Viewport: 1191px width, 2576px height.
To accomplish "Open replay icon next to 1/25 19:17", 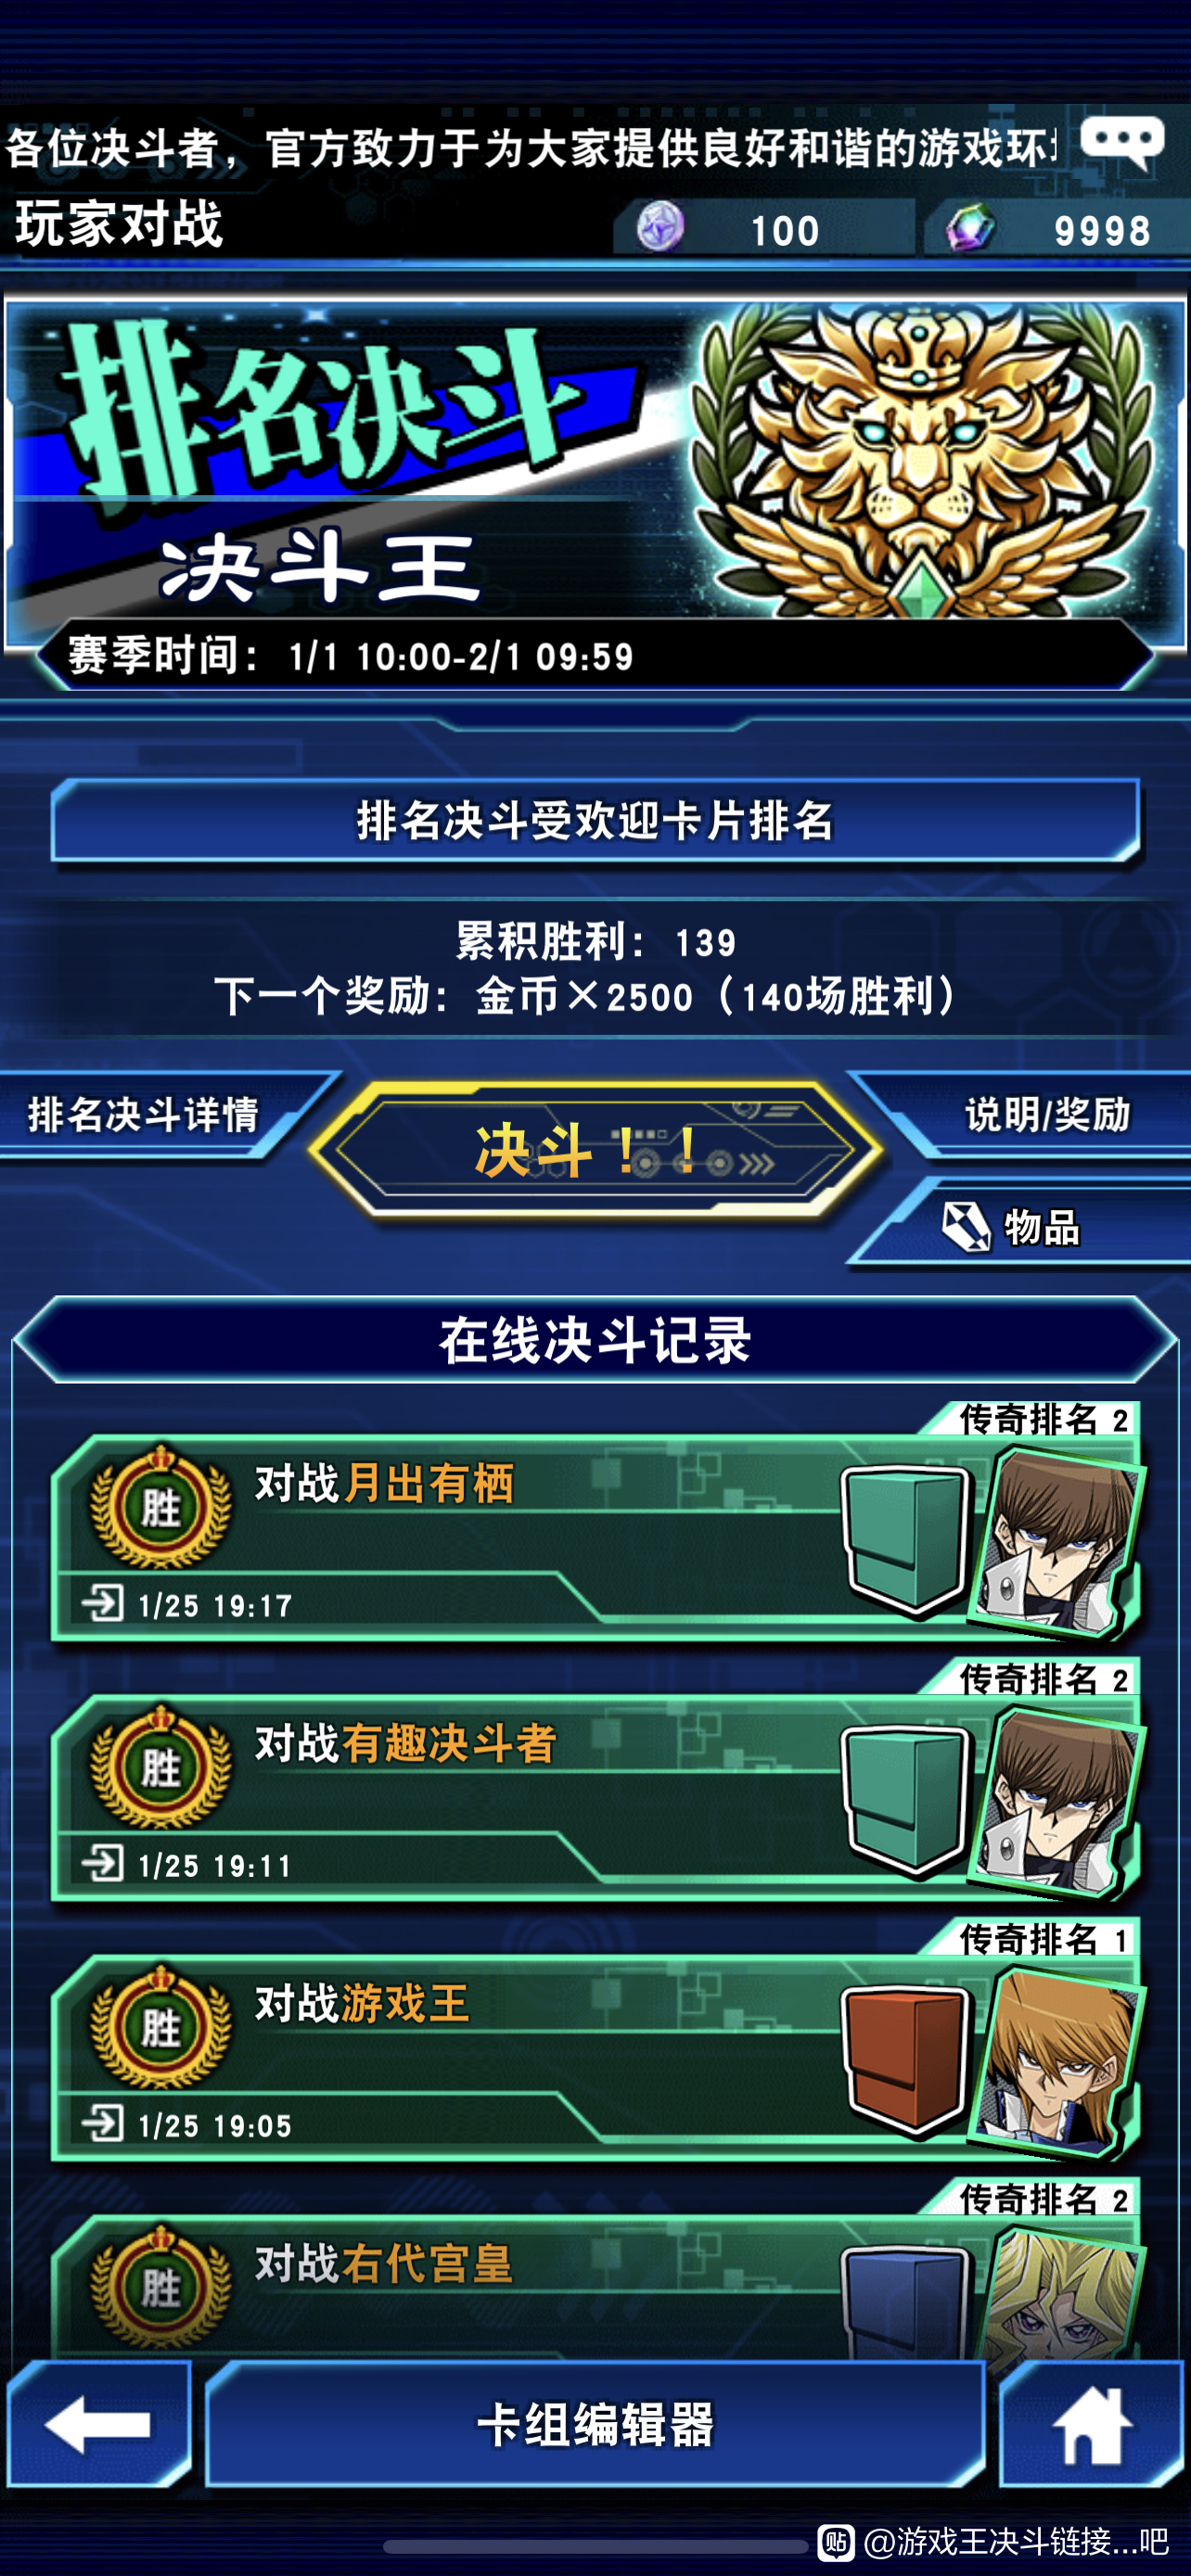I will click(x=102, y=1602).
